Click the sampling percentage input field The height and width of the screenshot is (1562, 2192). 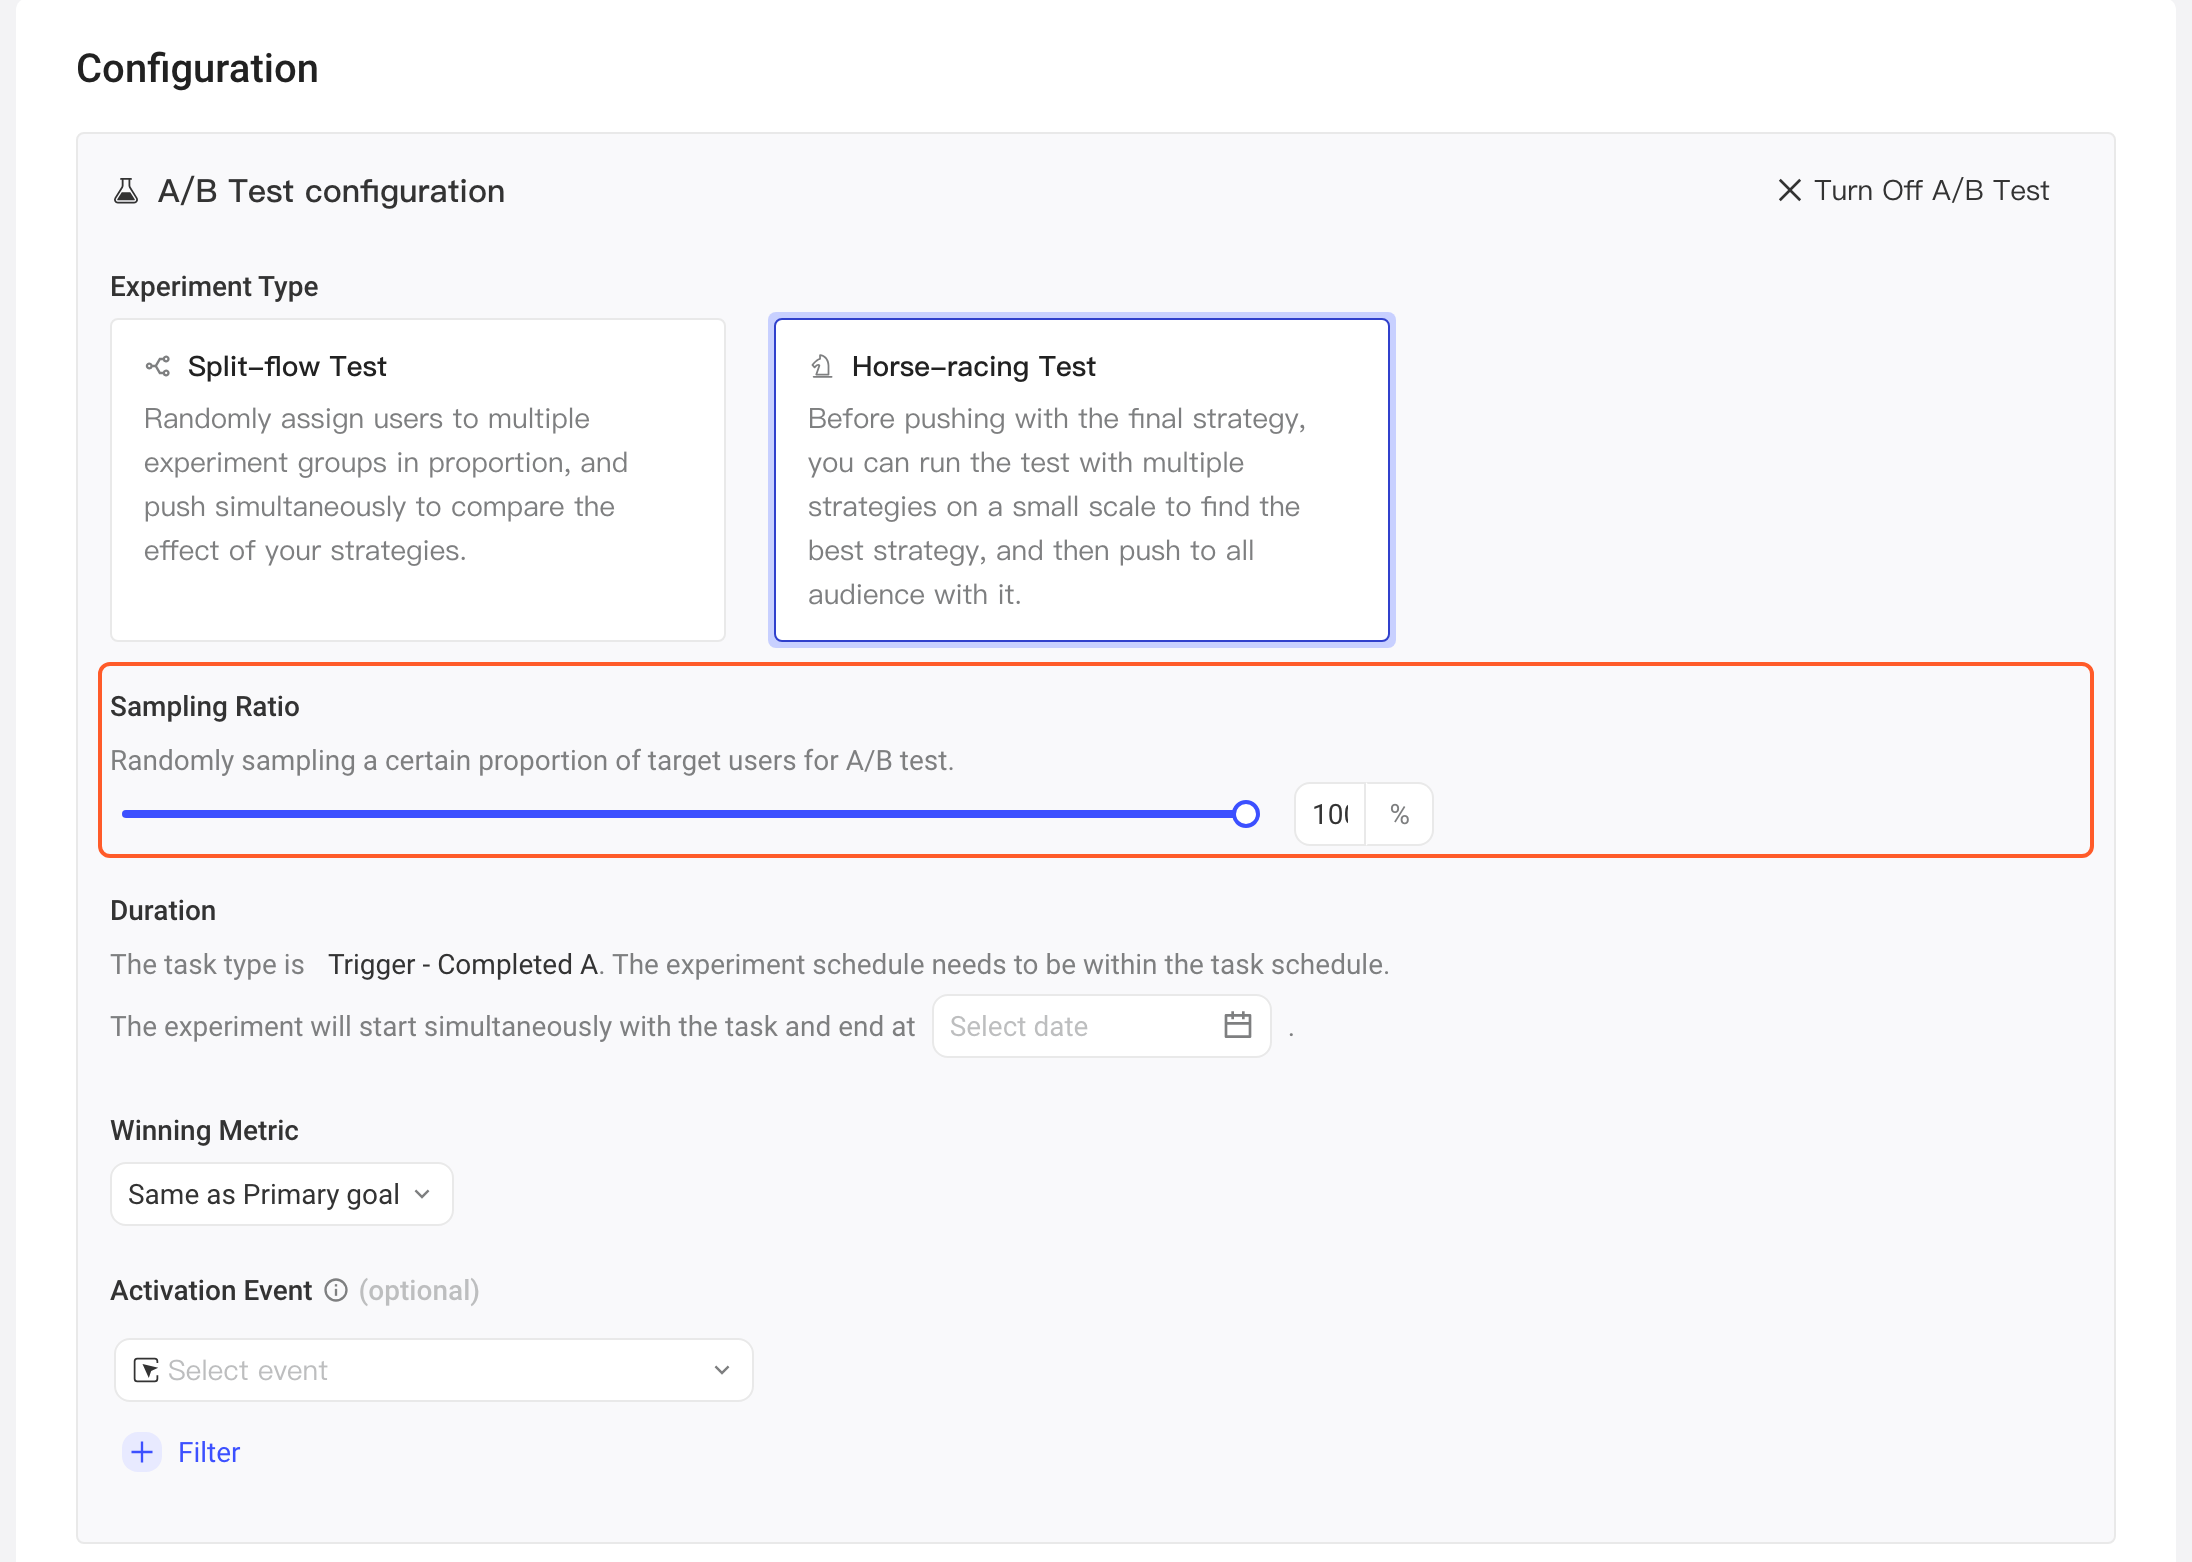(x=1330, y=814)
